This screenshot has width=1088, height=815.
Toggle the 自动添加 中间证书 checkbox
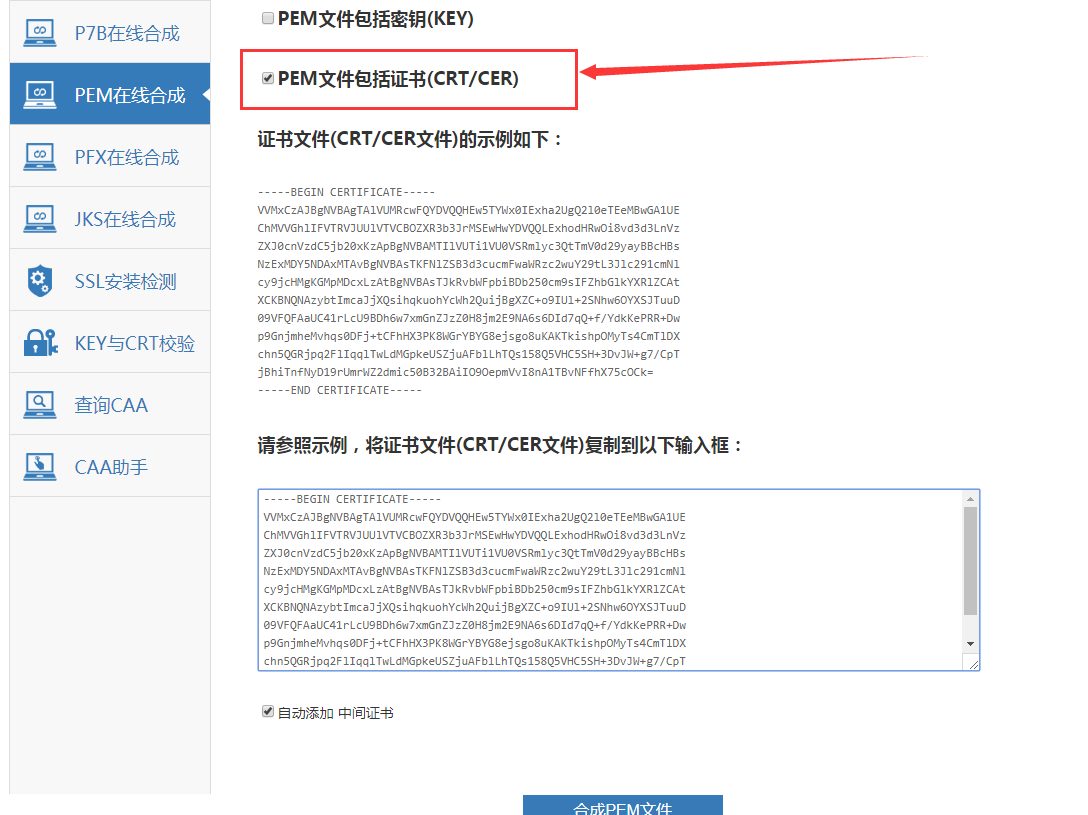click(267, 712)
